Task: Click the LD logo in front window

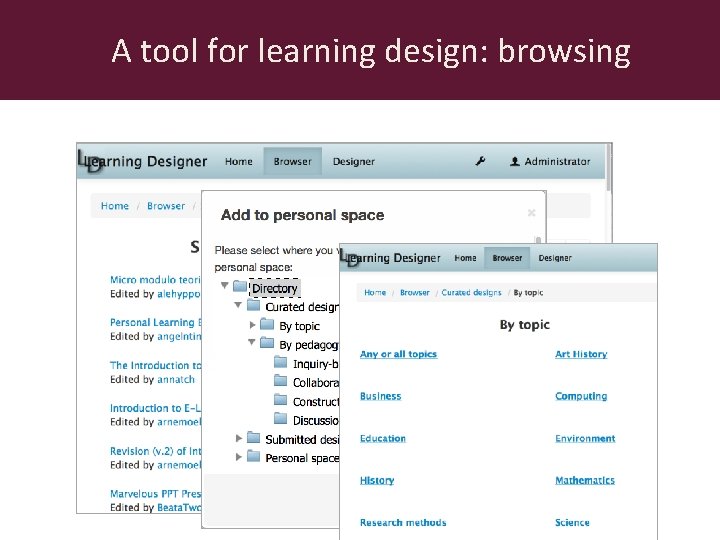Action: coord(350,259)
